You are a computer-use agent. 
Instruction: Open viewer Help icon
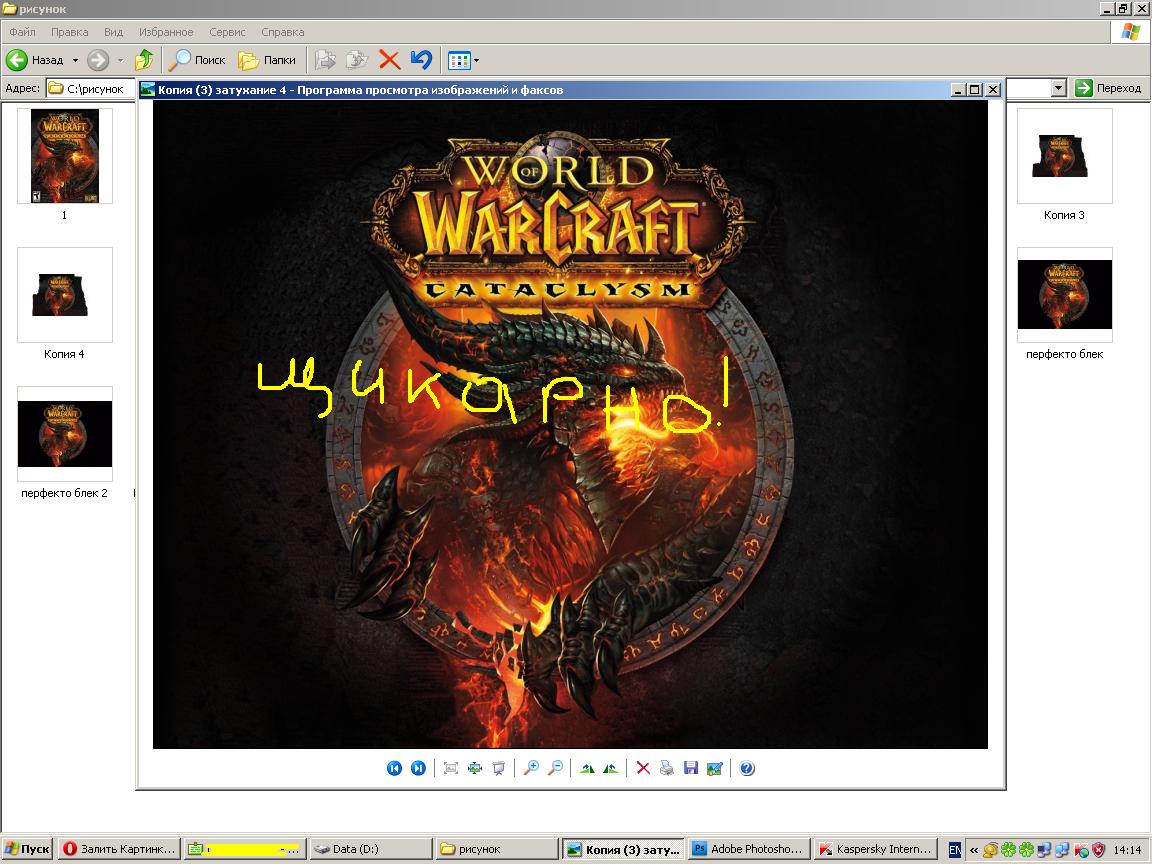[x=747, y=768]
